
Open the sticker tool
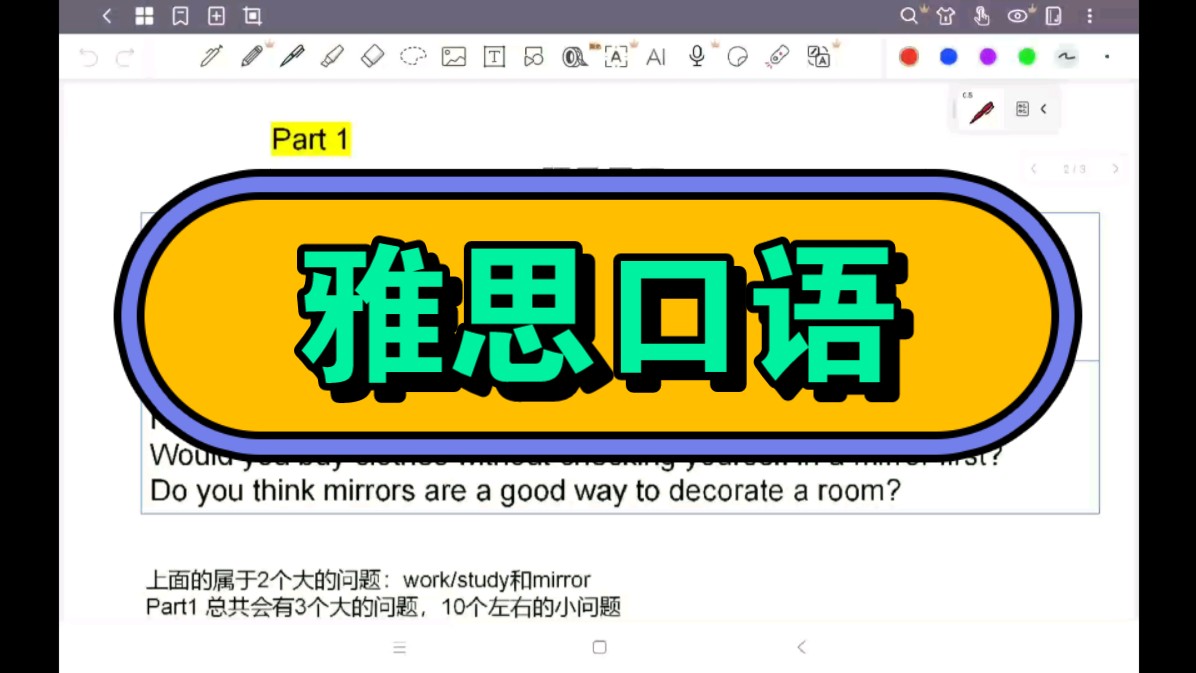pyautogui.click(x=738, y=56)
